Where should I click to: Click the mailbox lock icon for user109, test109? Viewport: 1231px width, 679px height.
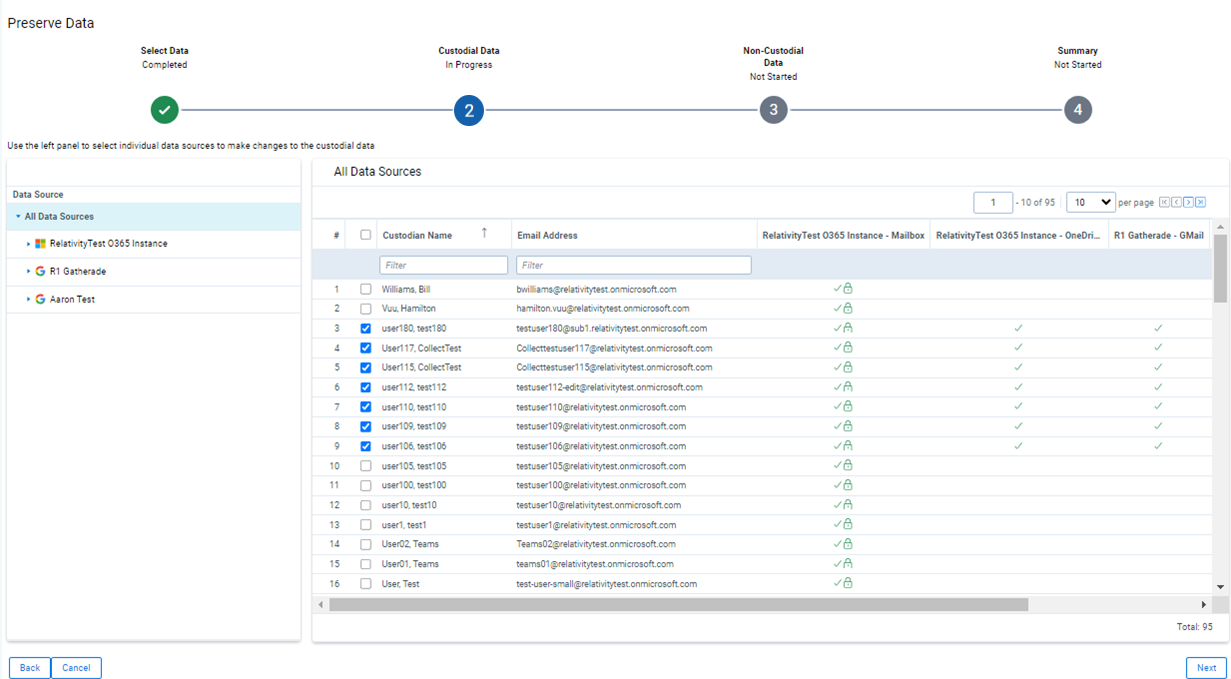pos(848,426)
